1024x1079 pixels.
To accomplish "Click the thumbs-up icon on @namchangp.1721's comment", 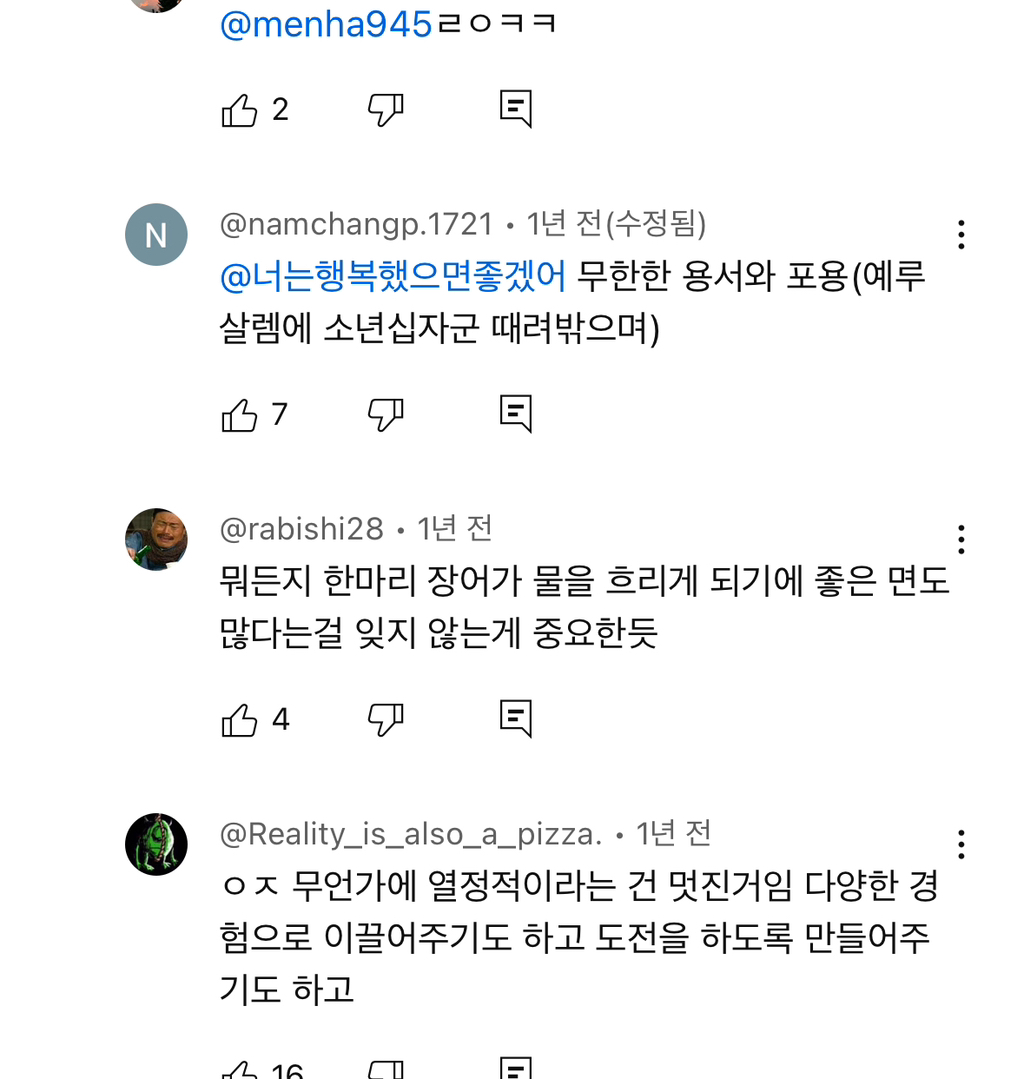I will pos(239,414).
